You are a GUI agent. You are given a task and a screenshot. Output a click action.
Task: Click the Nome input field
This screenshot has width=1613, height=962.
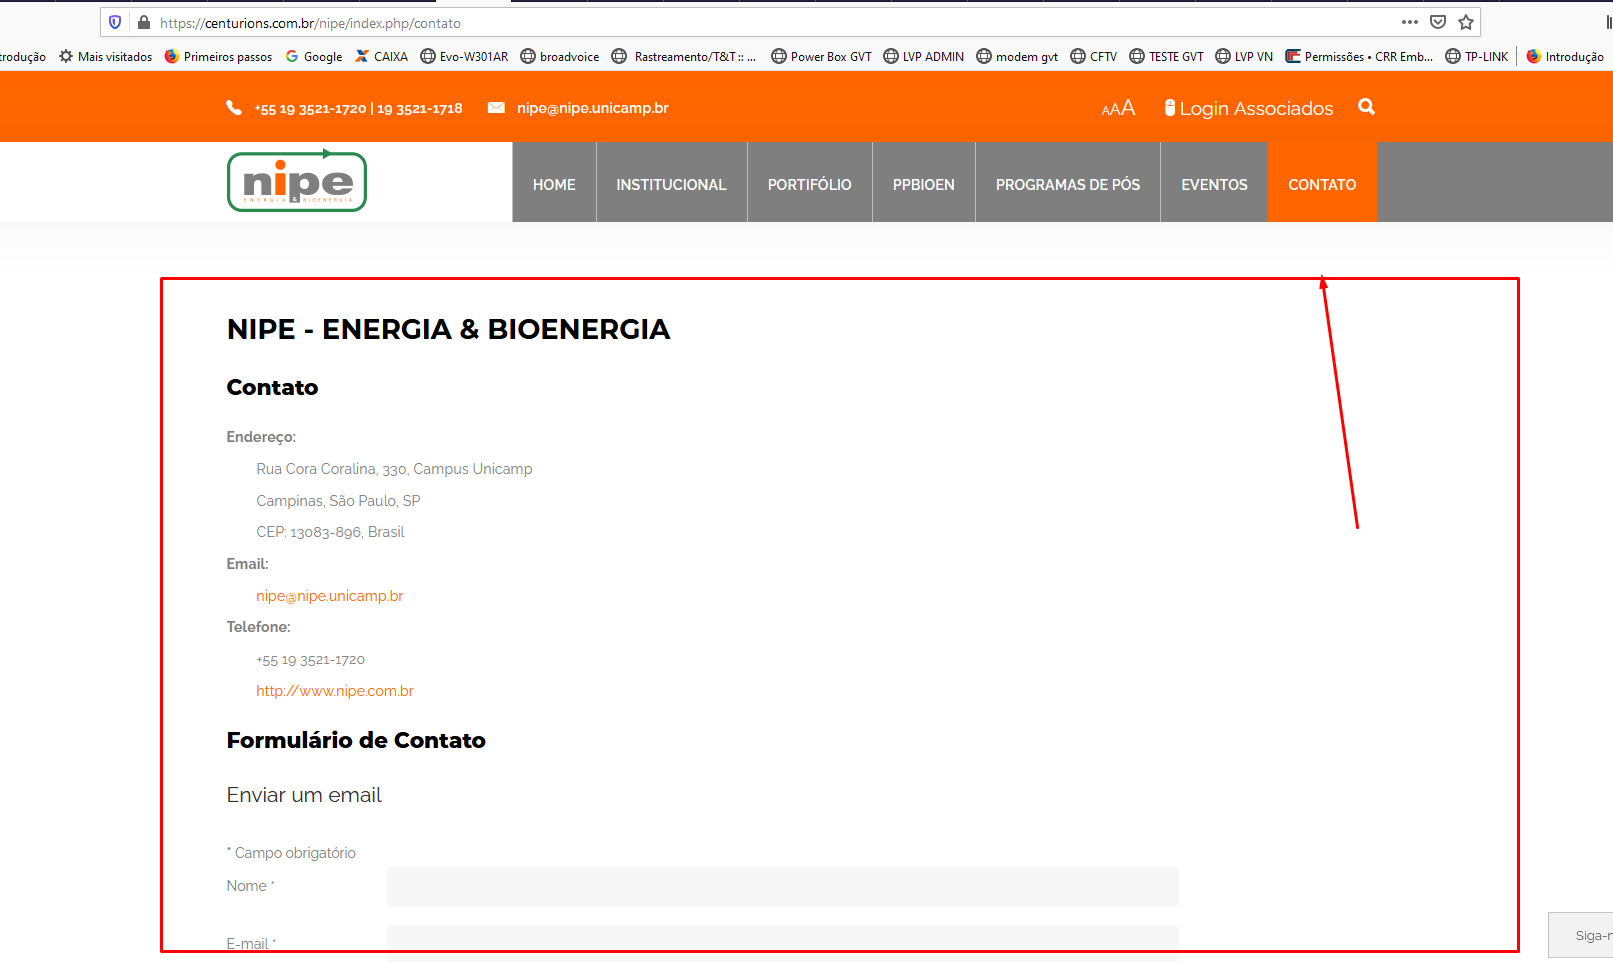pos(783,887)
